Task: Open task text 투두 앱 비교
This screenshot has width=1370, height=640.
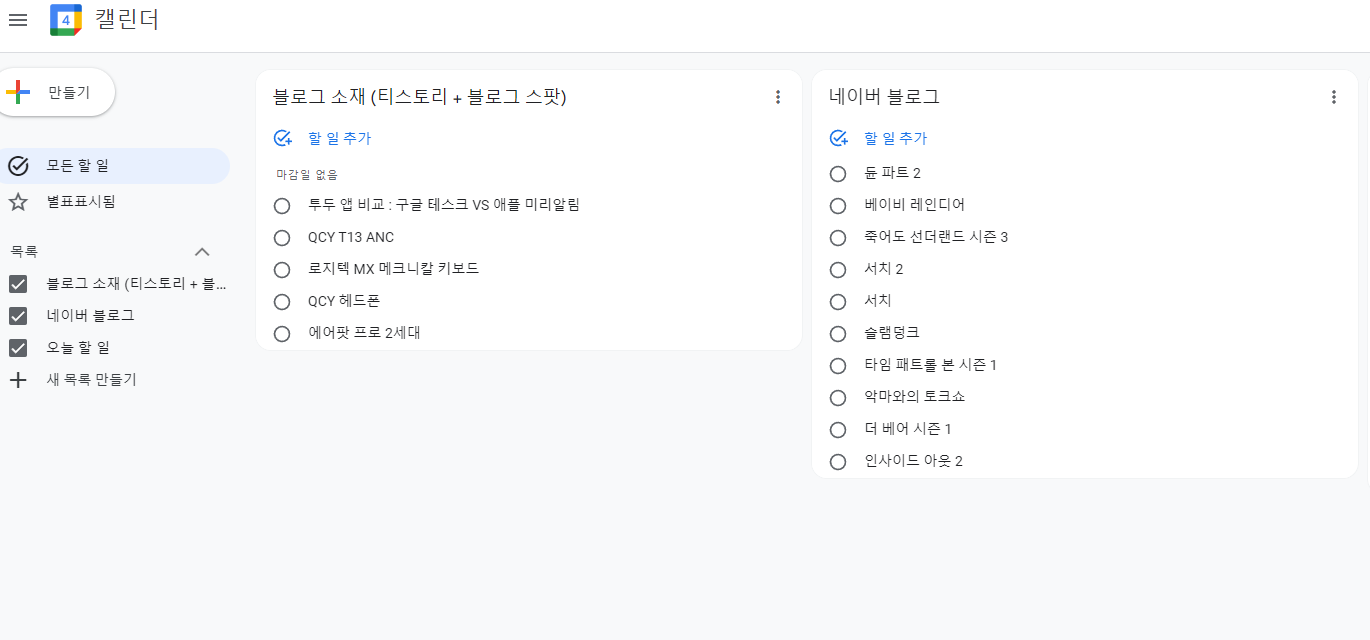Action: point(444,205)
